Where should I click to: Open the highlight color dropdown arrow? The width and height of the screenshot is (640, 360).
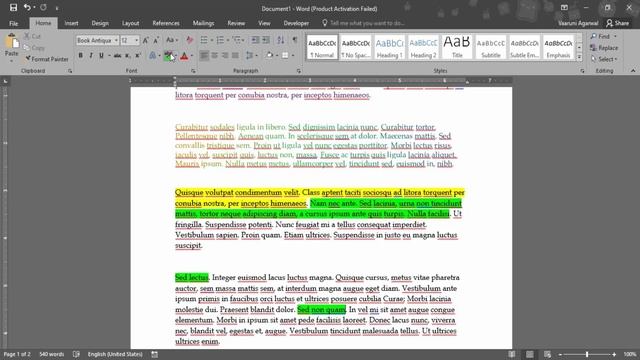click(176, 56)
